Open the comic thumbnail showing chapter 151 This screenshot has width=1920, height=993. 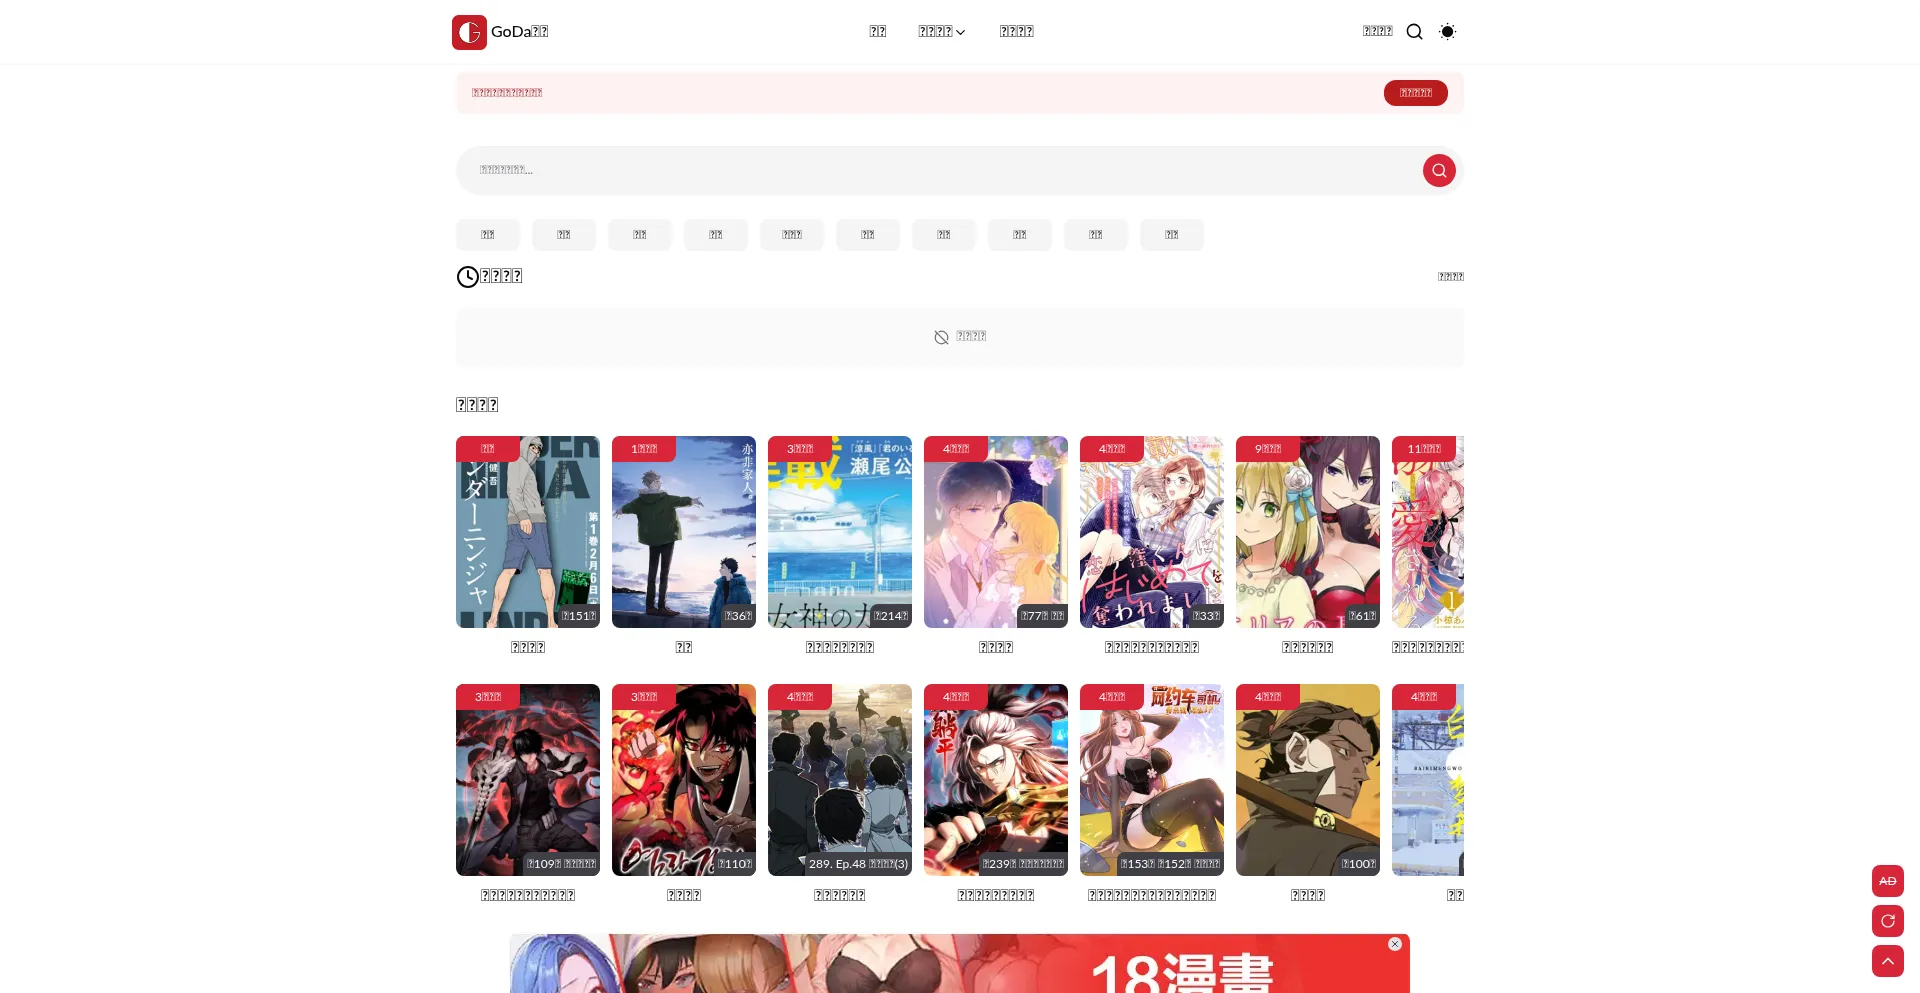528,532
